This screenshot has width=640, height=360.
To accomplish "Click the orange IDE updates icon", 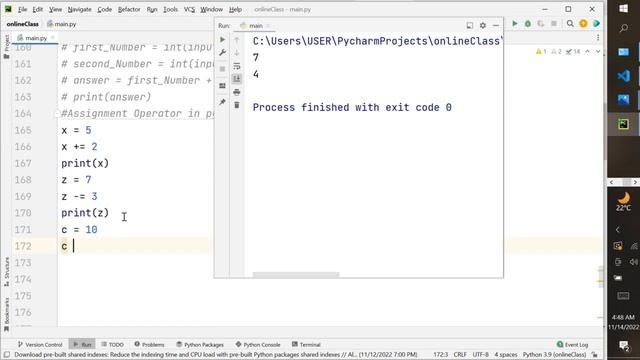I will (583, 24).
